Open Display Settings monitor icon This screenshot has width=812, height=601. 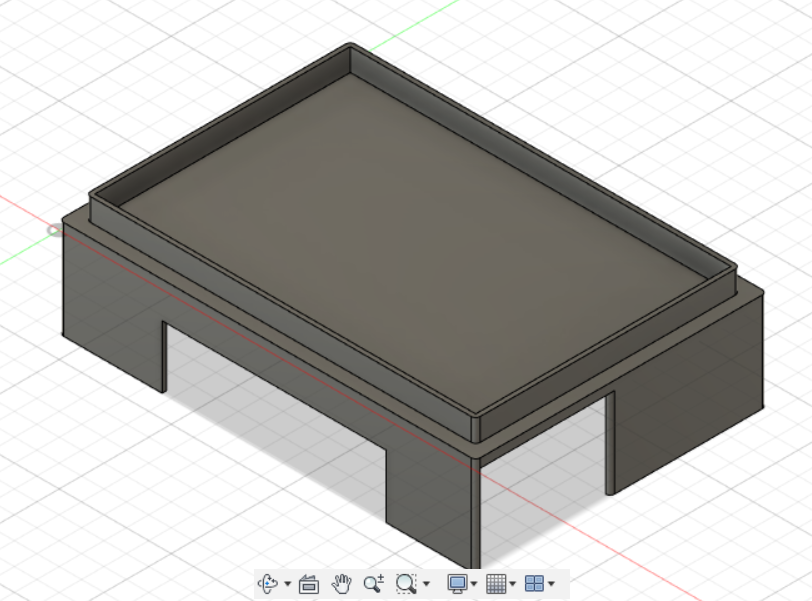pyautogui.click(x=457, y=584)
